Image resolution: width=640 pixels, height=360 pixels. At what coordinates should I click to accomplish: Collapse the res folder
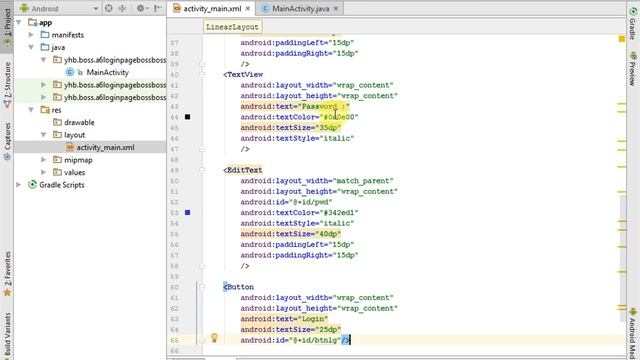click(31, 110)
